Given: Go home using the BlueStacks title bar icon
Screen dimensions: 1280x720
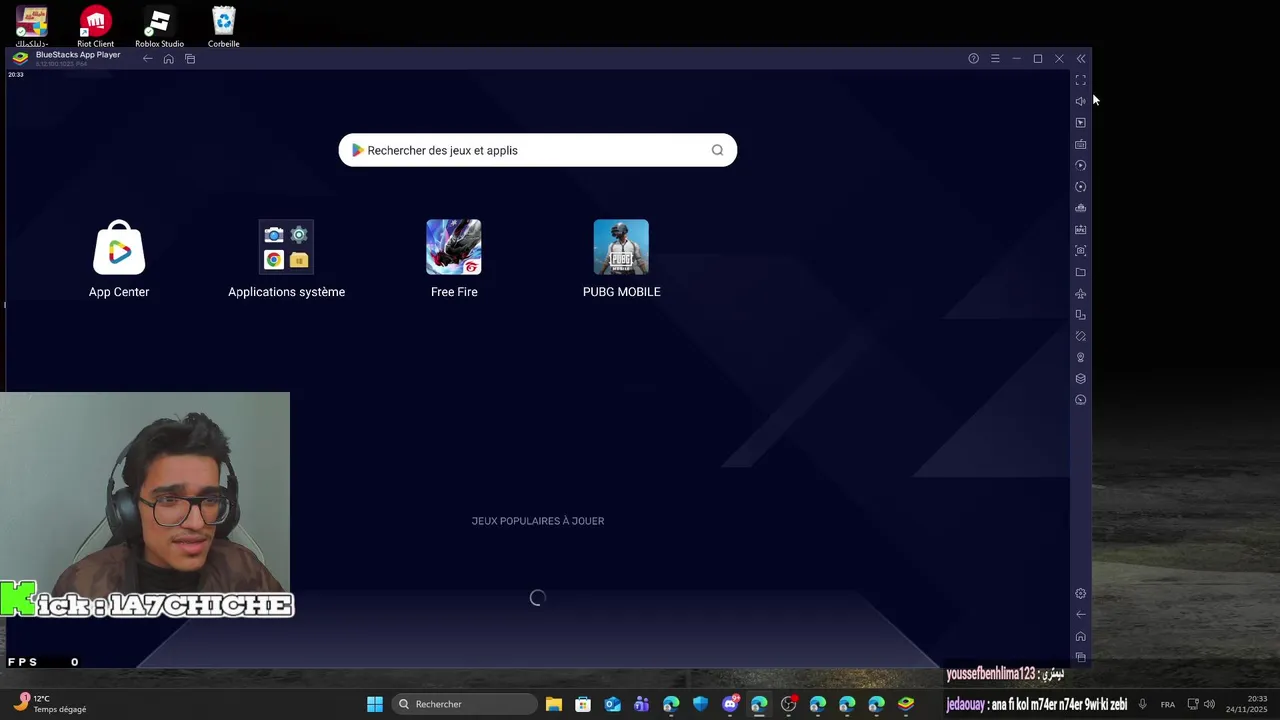Looking at the screenshot, I should [168, 59].
